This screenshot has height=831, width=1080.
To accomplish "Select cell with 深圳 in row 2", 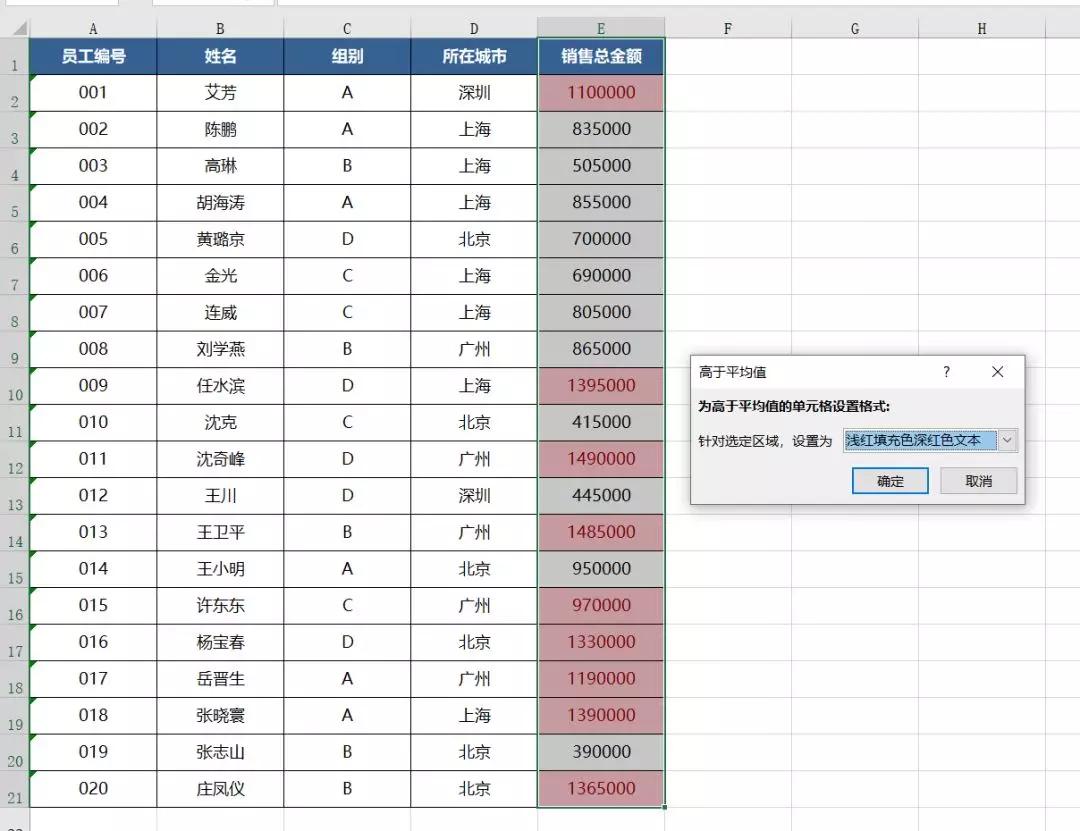I will tap(474, 92).
